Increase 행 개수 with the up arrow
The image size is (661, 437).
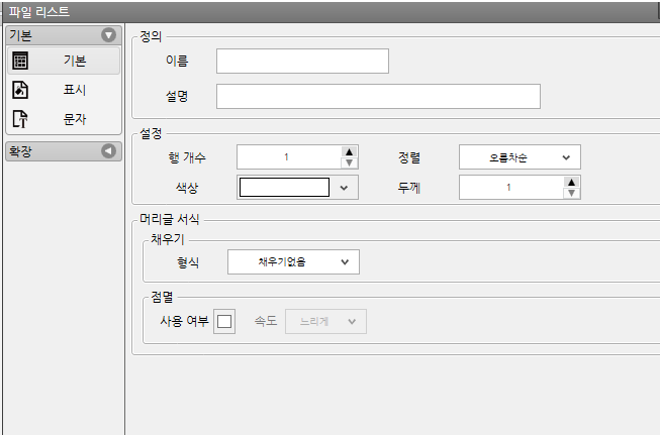pos(349,151)
